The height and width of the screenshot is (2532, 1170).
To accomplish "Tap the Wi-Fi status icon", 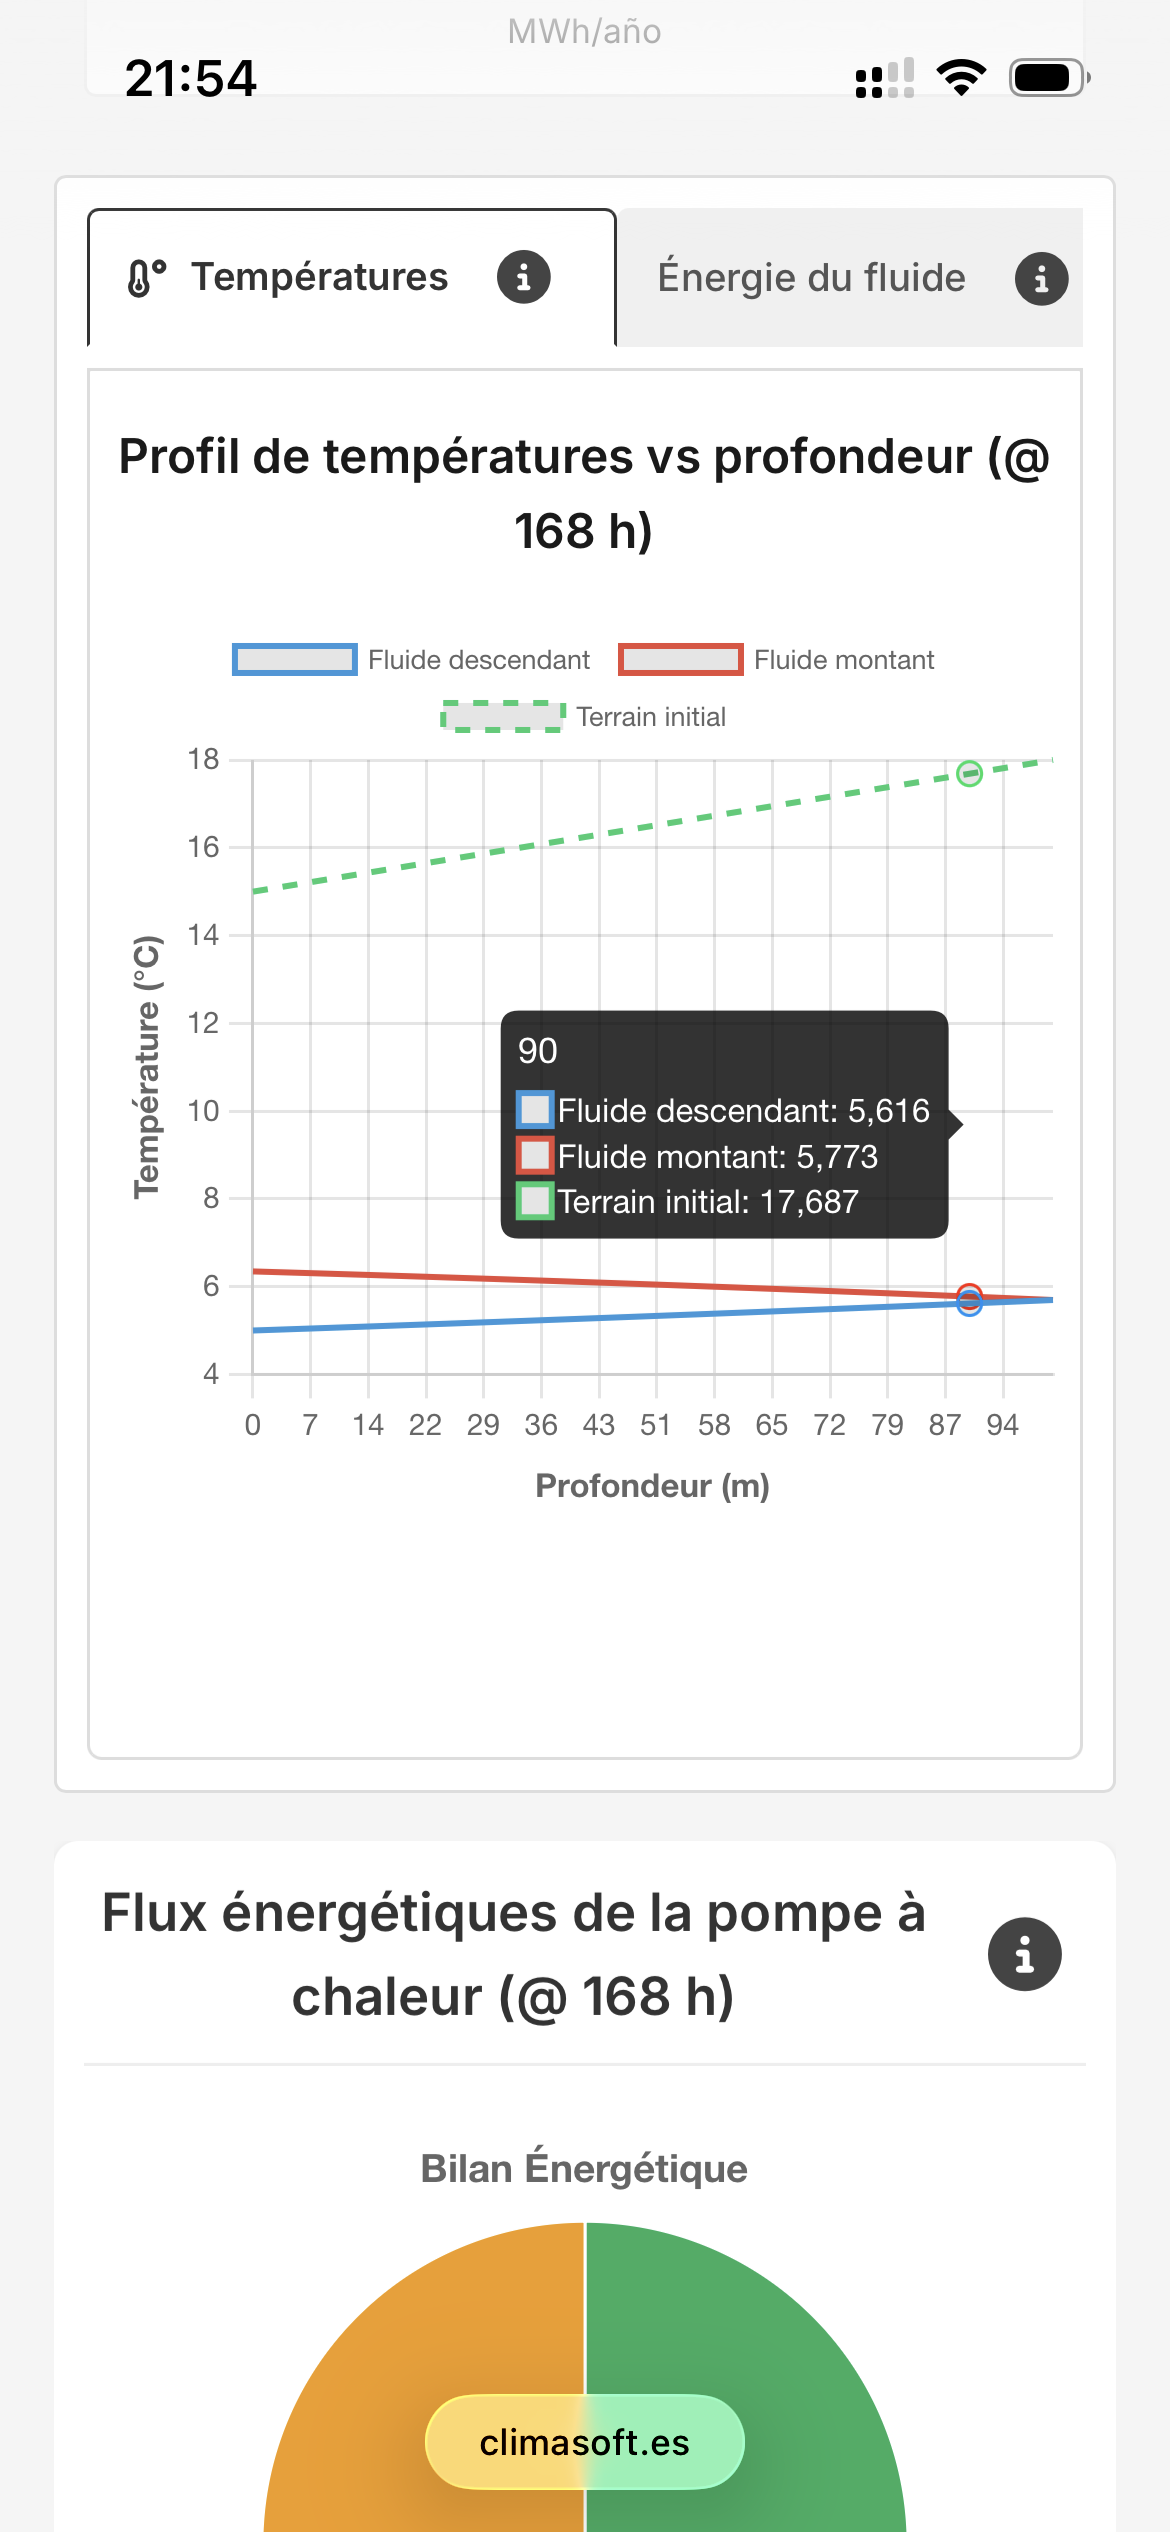I will click(961, 77).
